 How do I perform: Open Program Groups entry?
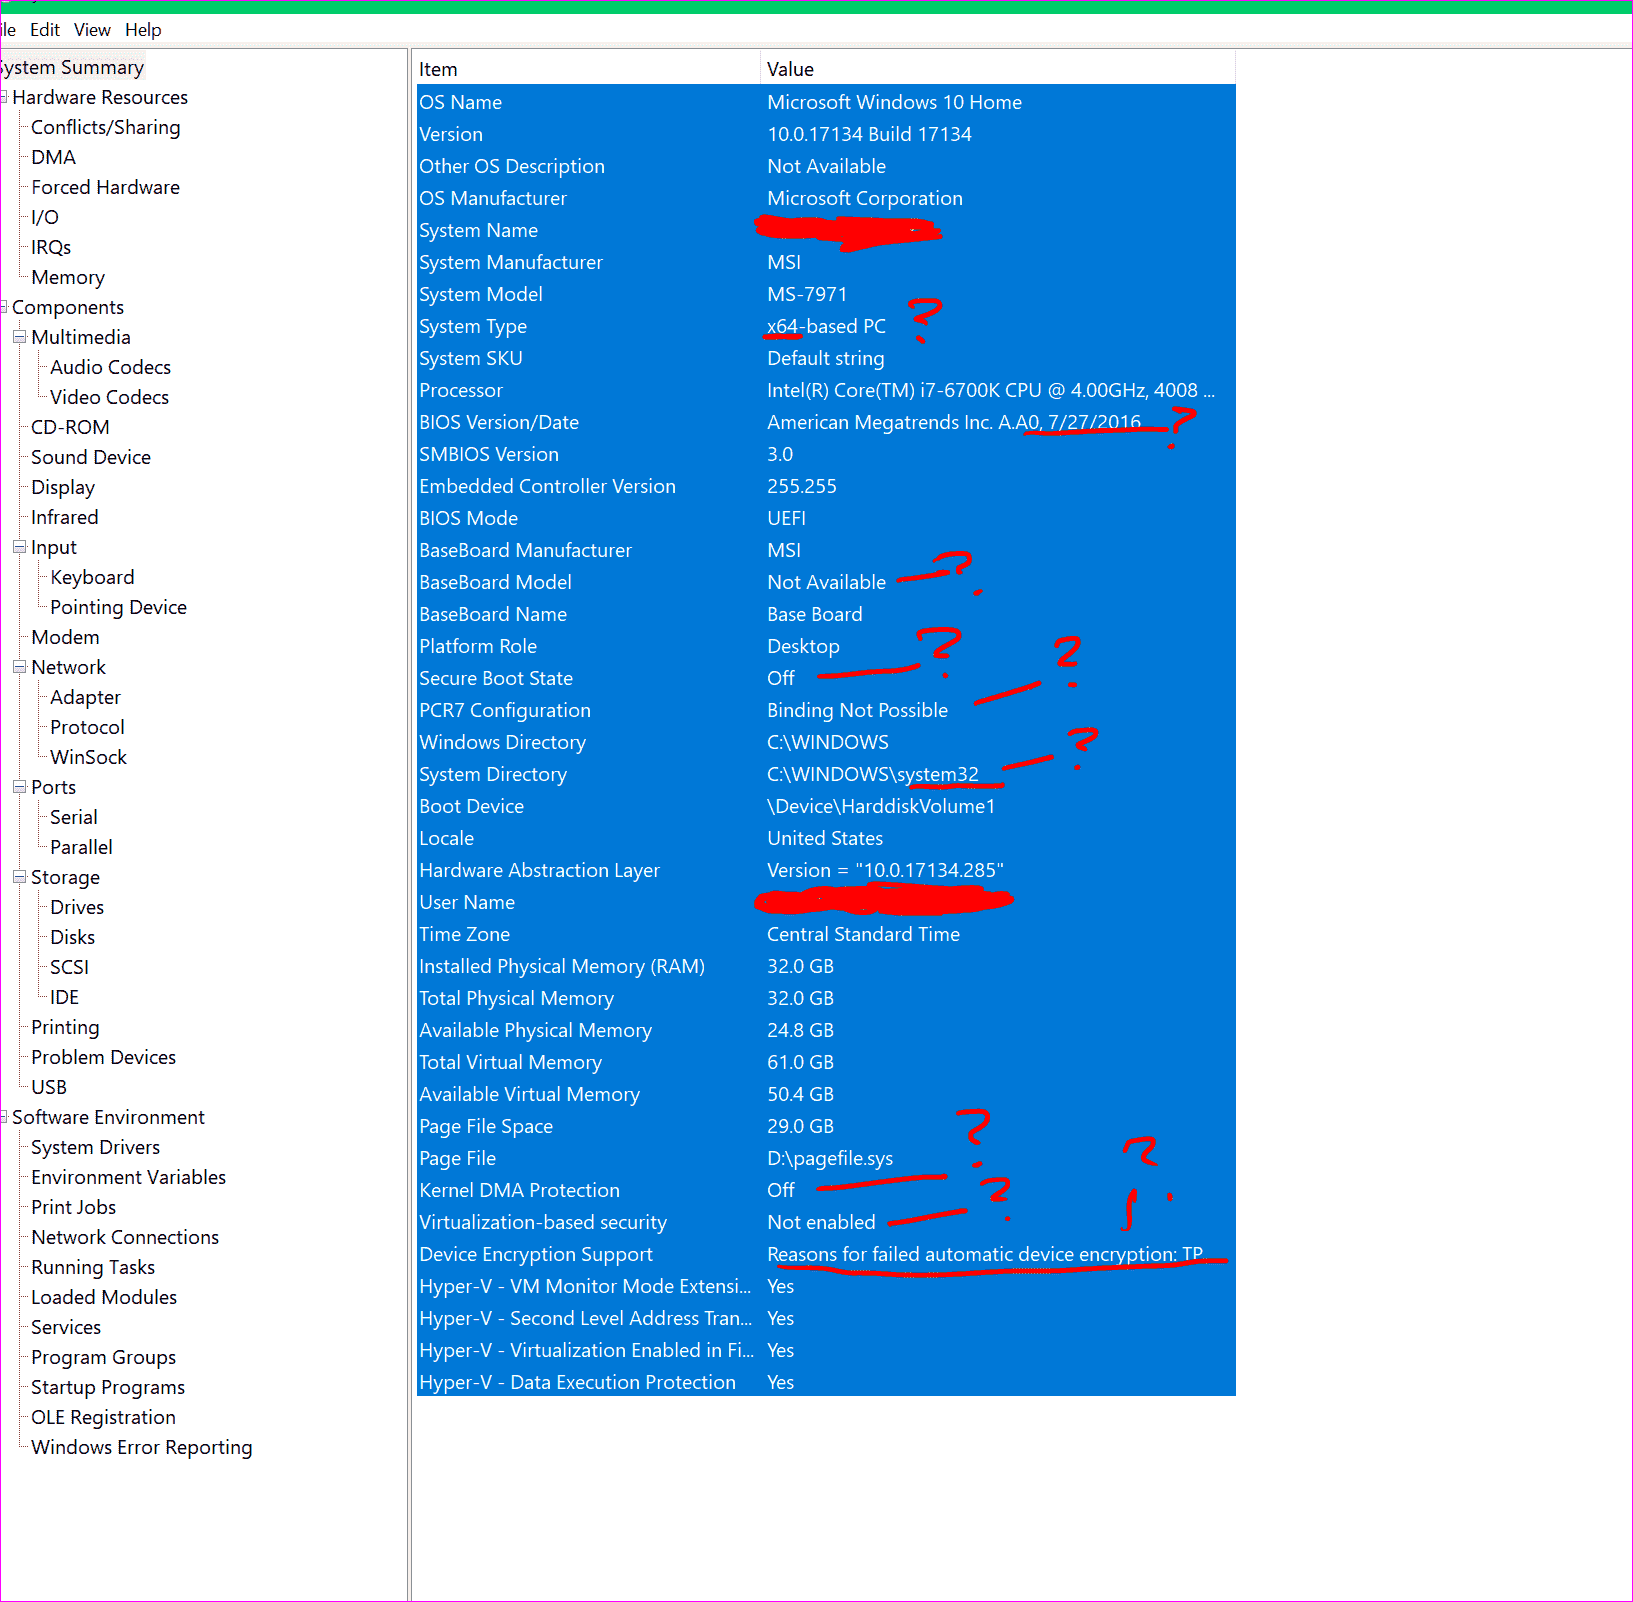(104, 1357)
